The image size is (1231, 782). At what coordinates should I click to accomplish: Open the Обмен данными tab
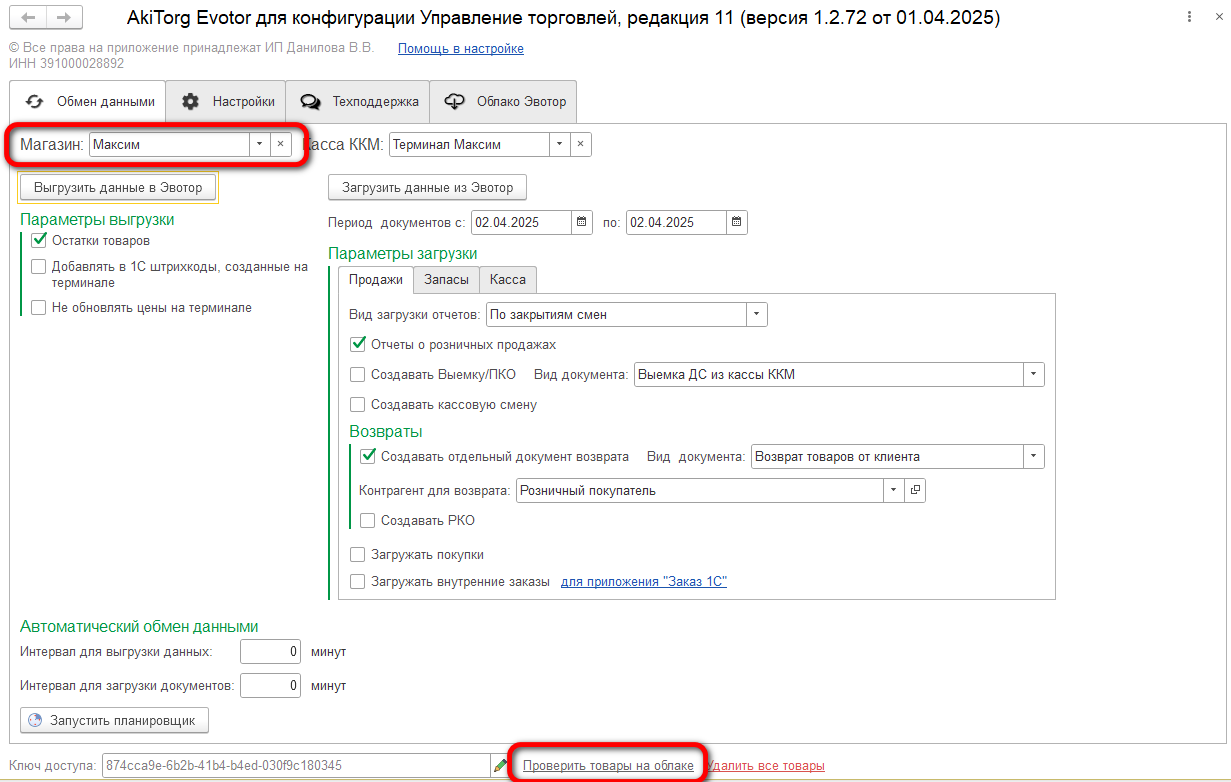(x=88, y=101)
